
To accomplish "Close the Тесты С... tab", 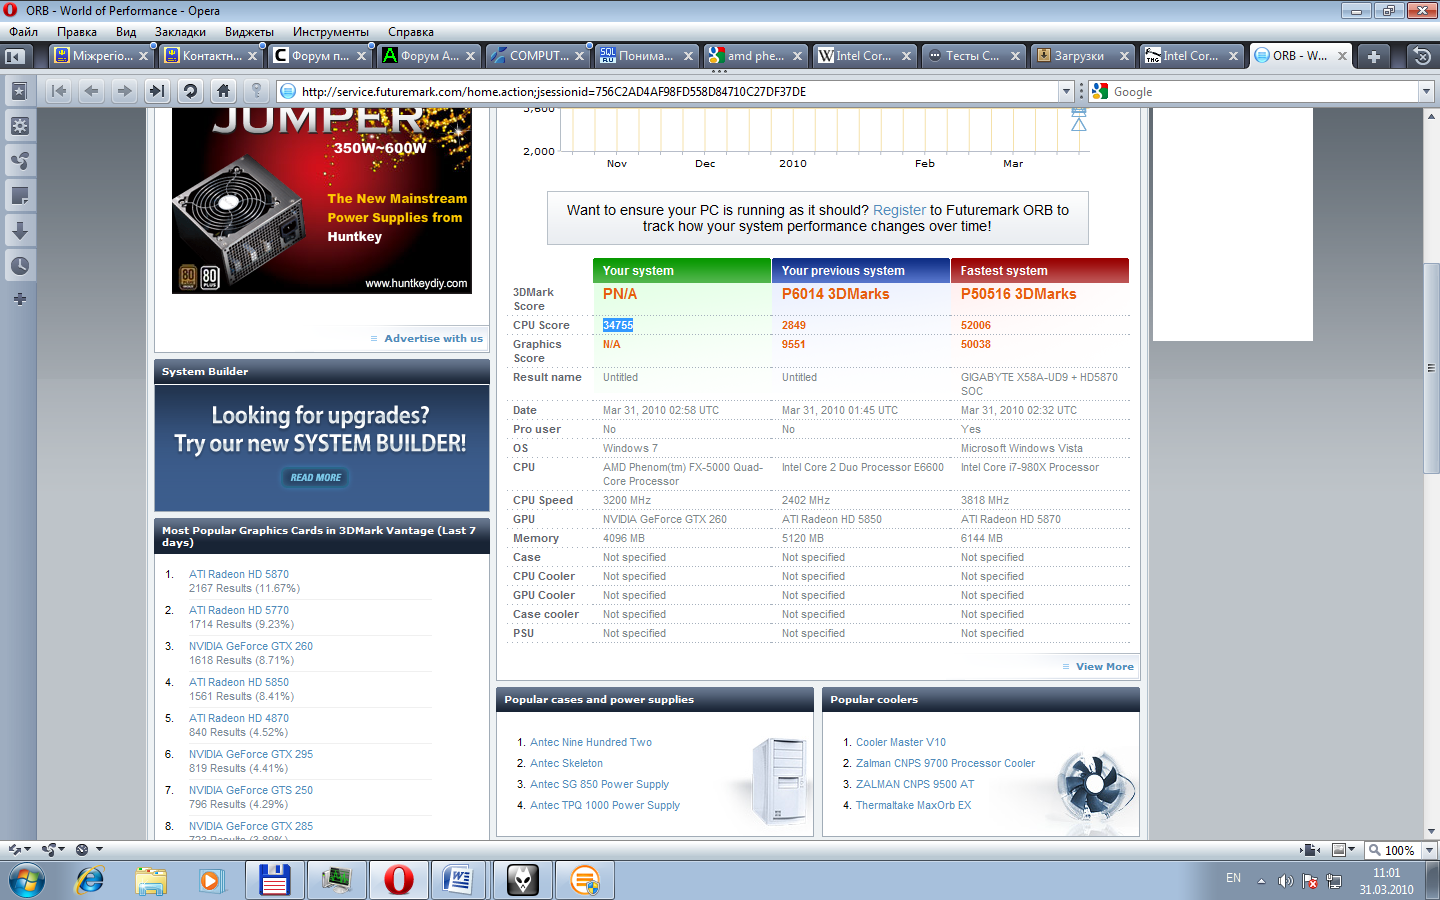I will [x=1015, y=56].
